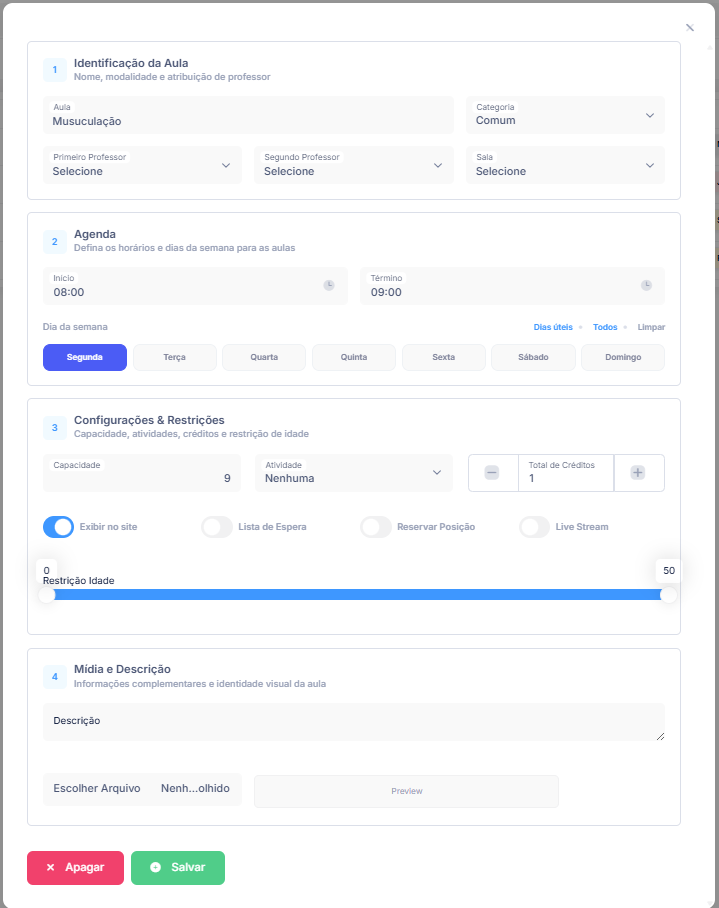Viewport: 719px width, 908px height.
Task: Open the Atividade dropdown
Action: pyautogui.click(x=354, y=473)
